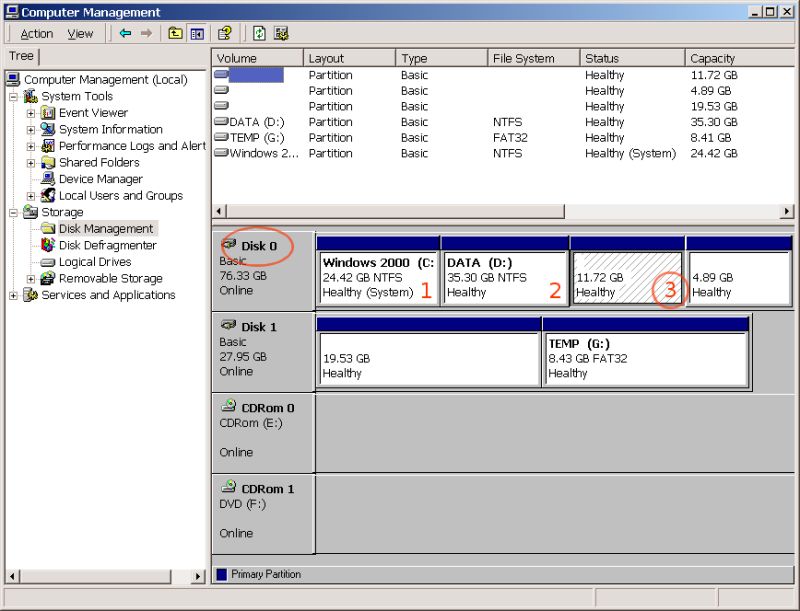Click the Logical Drives icon in the tree
This screenshot has width=800, height=611.
point(47,261)
